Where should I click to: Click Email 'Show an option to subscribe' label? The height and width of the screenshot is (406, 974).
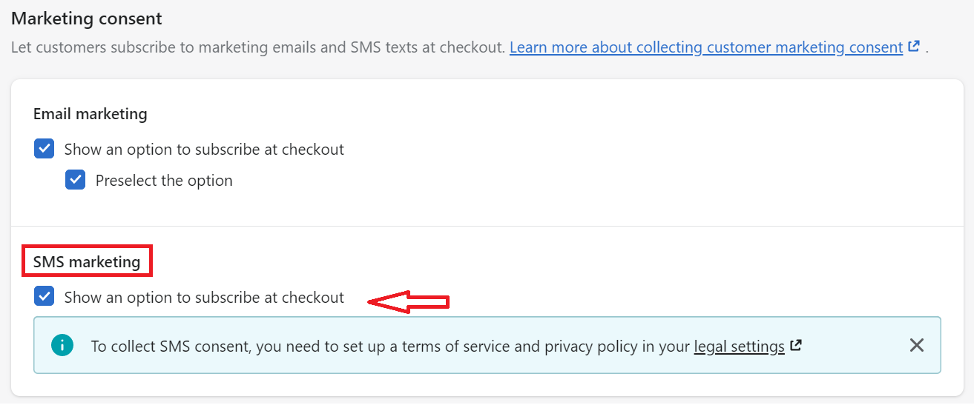(204, 150)
